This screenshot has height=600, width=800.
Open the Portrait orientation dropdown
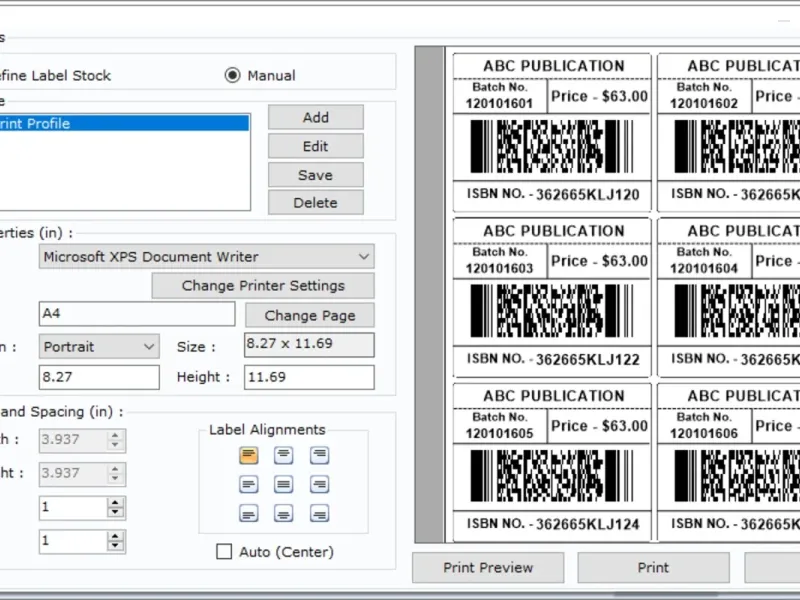click(x=99, y=346)
